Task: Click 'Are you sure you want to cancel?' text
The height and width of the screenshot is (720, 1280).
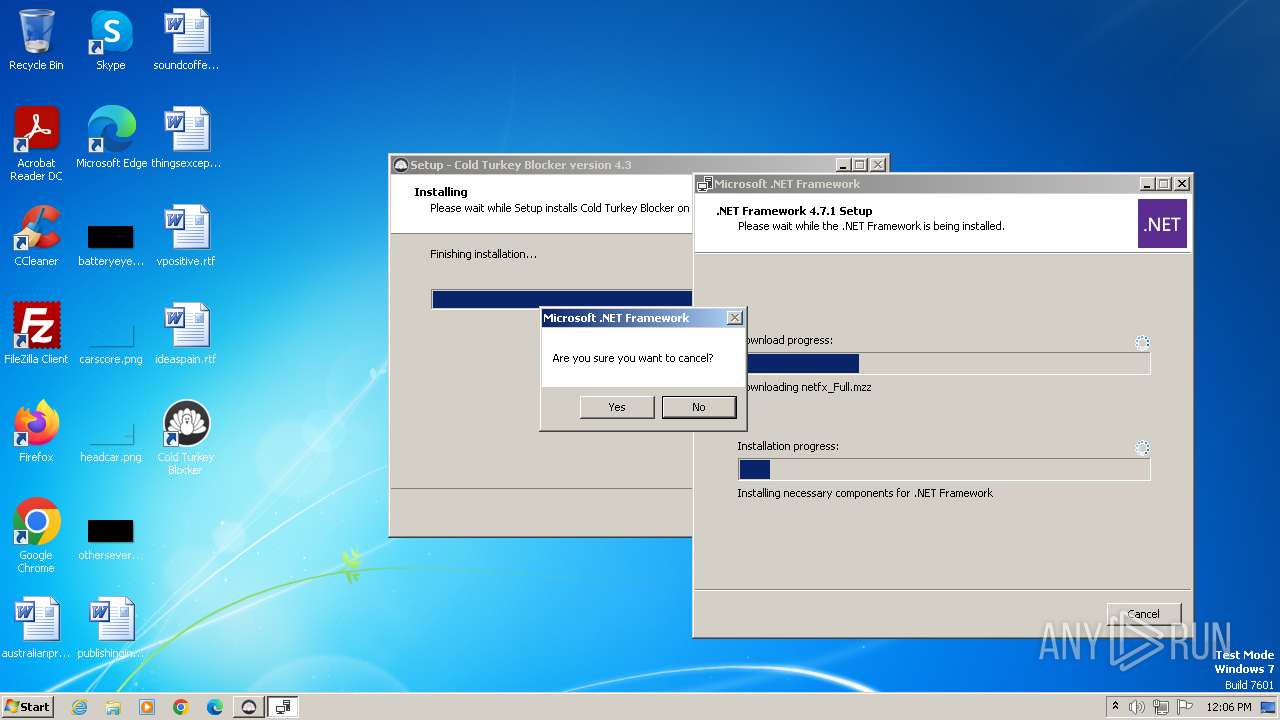Action: tap(633, 358)
